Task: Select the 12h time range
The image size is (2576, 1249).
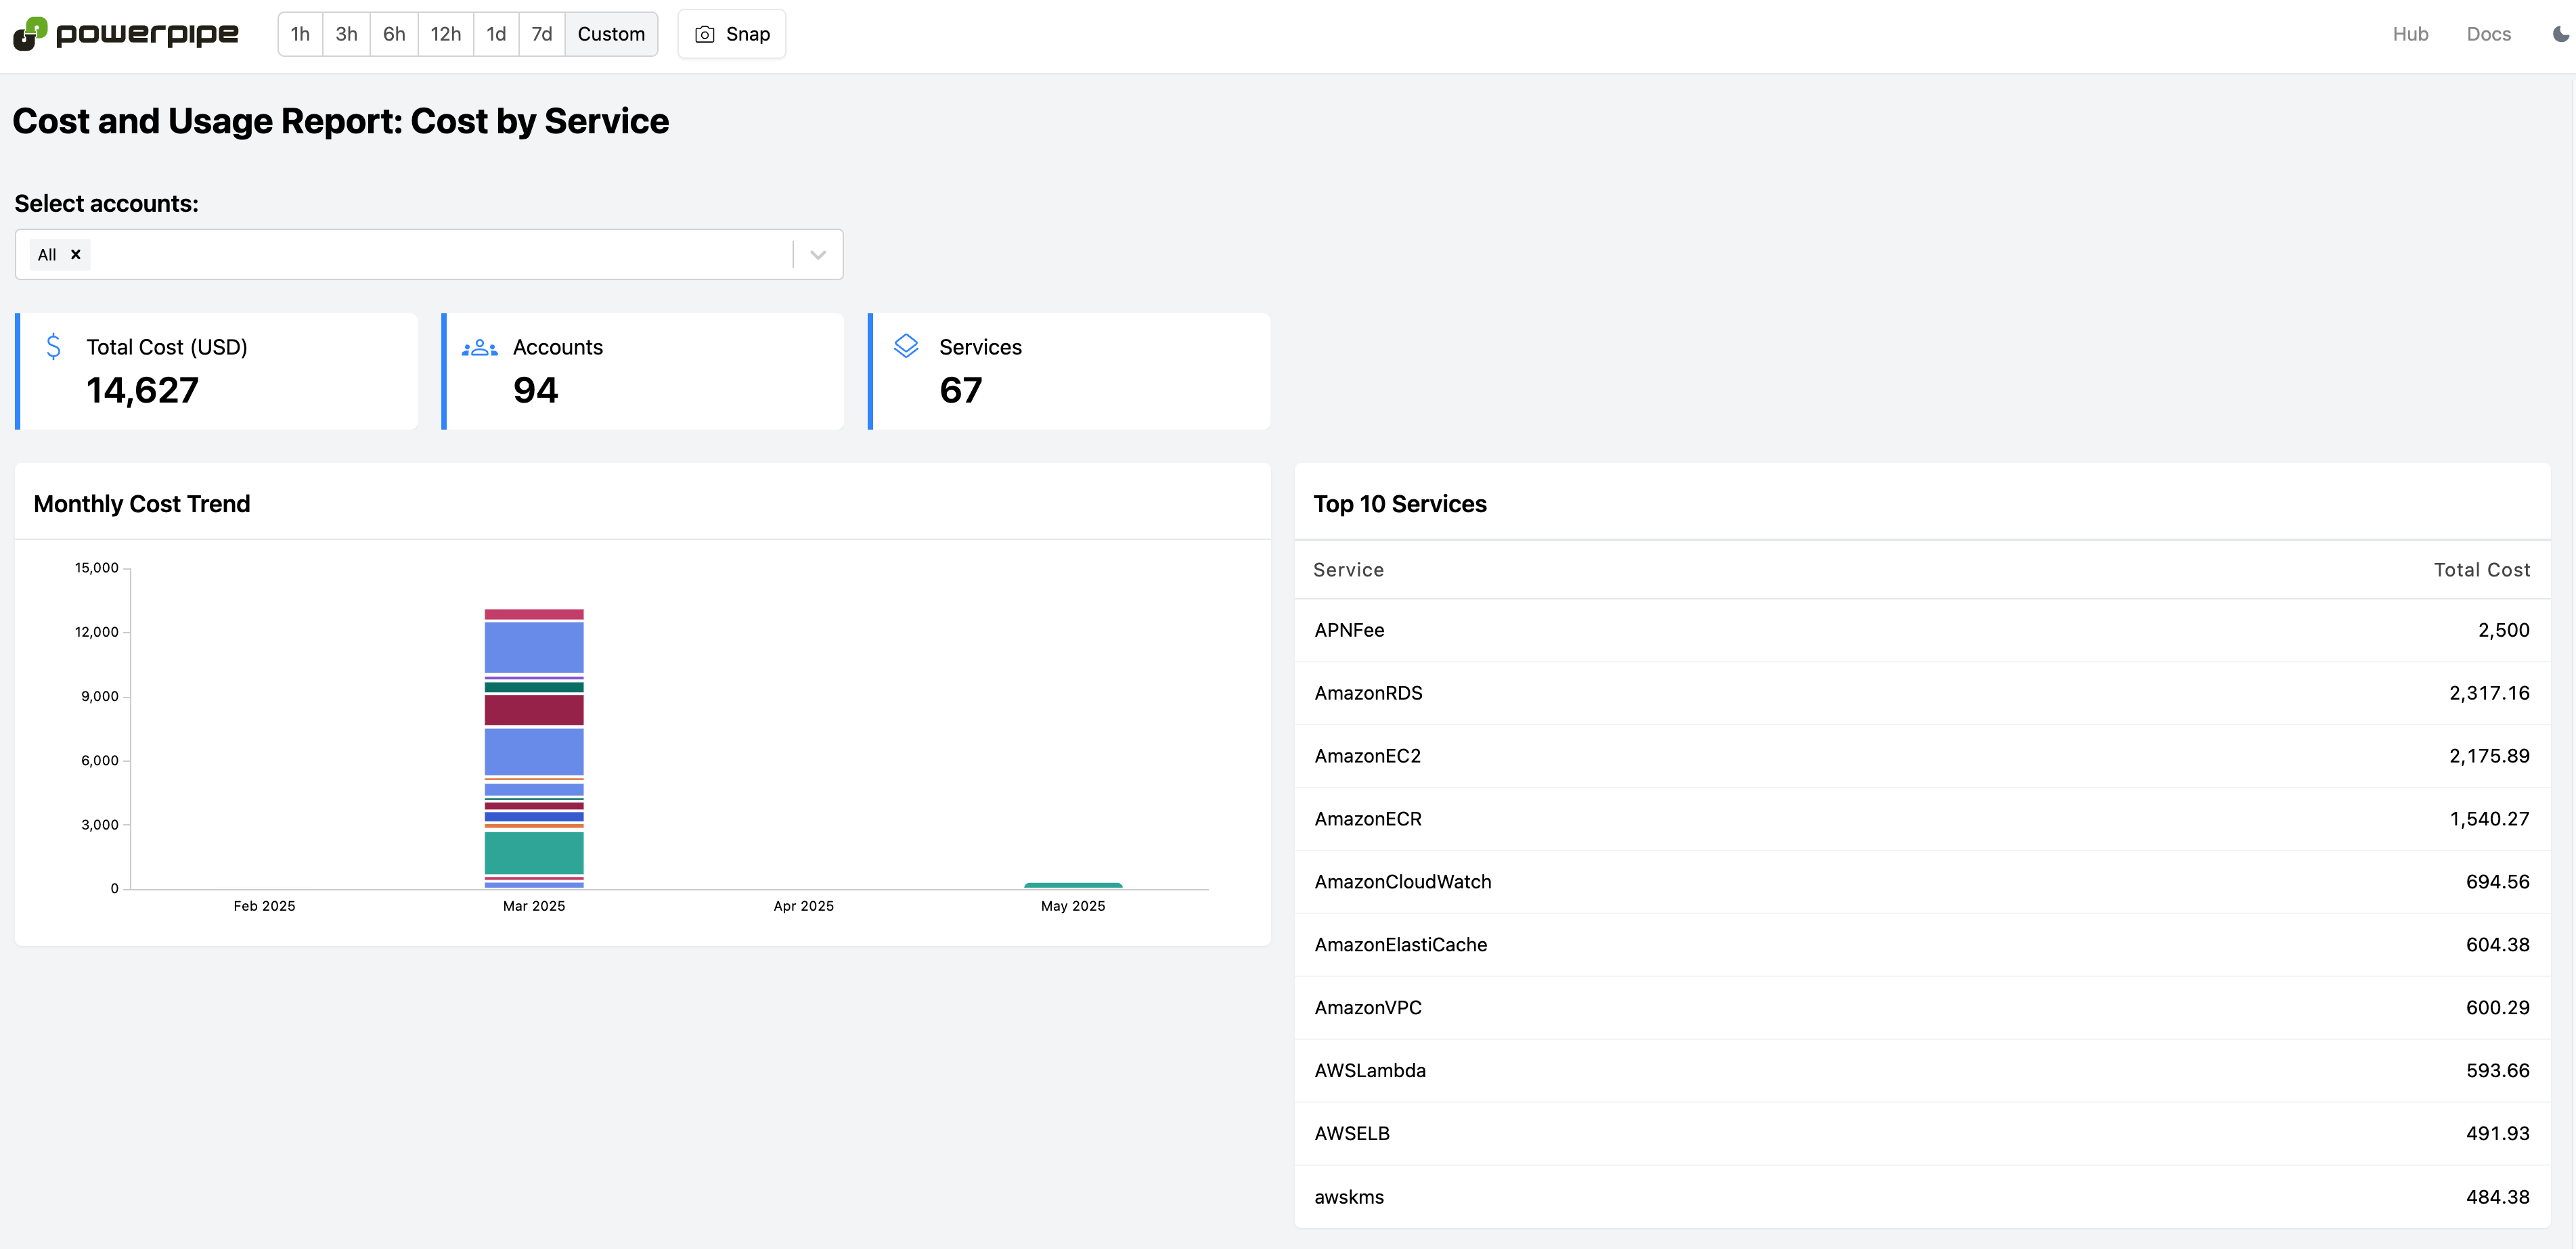Action: [445, 34]
